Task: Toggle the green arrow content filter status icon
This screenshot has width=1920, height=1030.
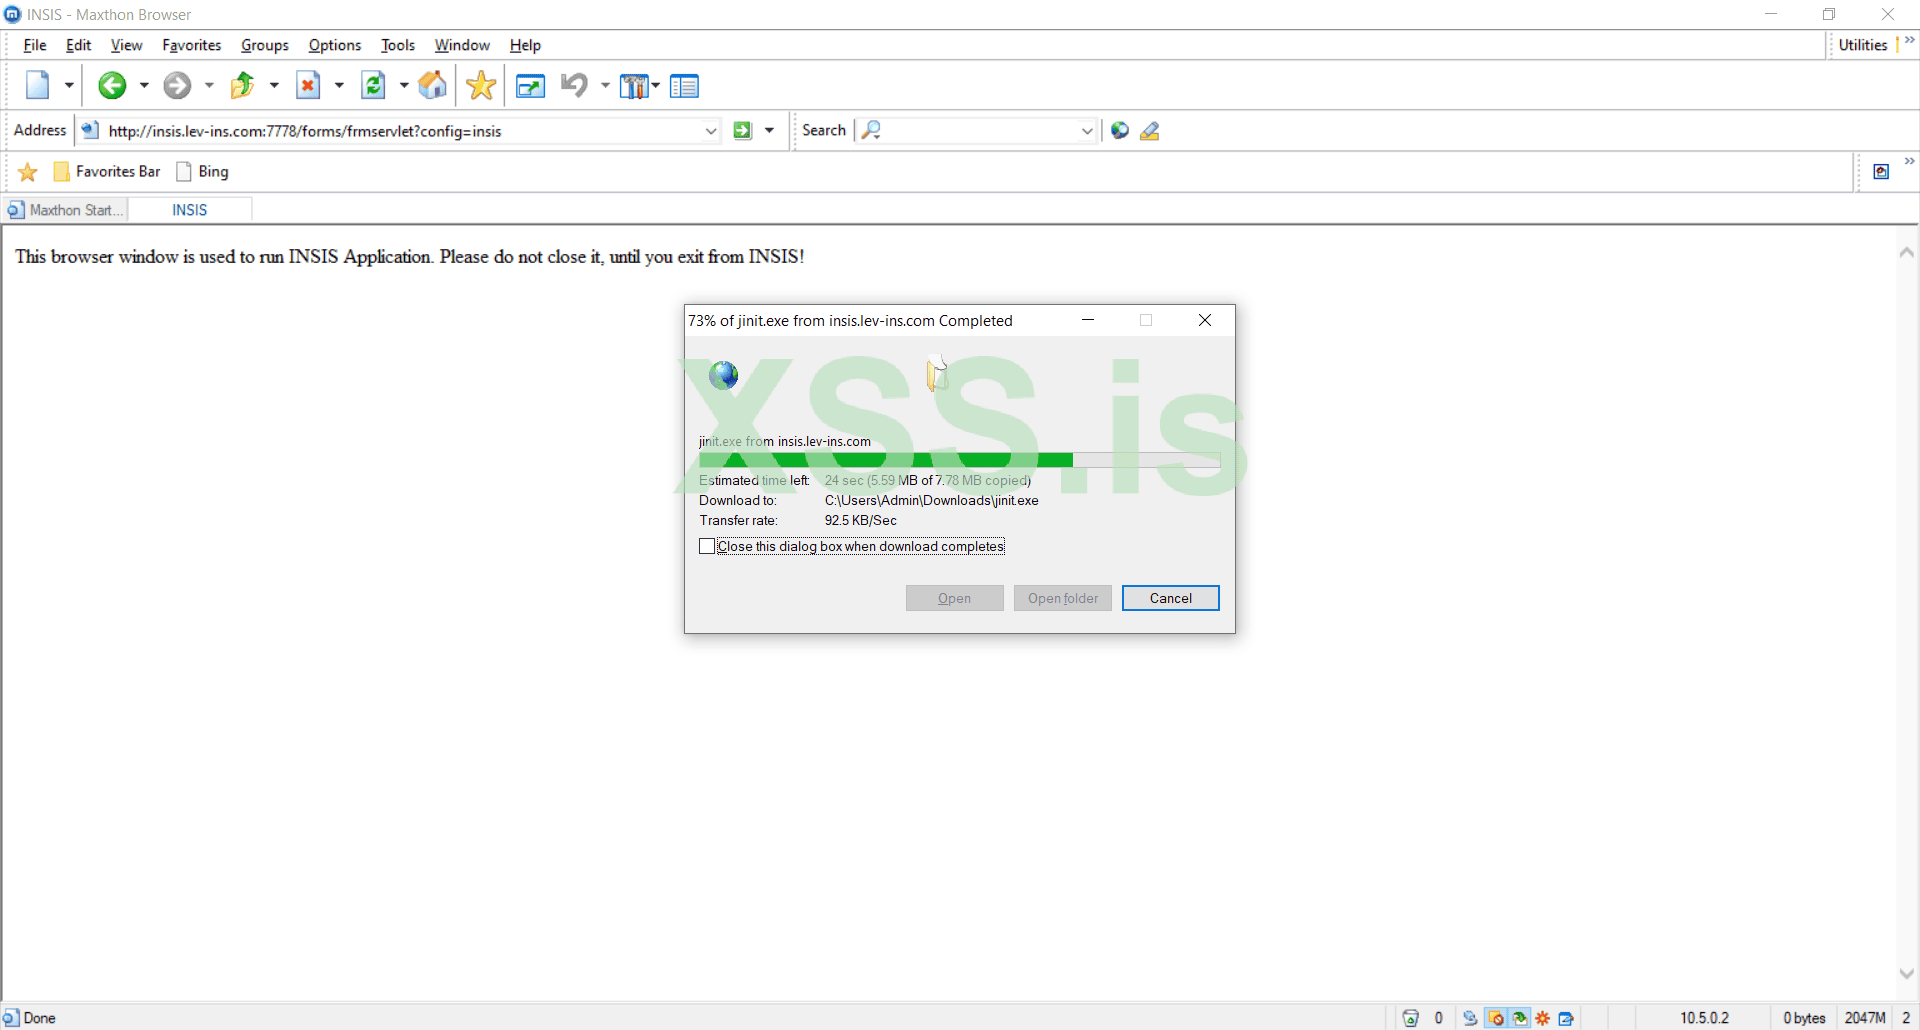Action: 1520,1018
